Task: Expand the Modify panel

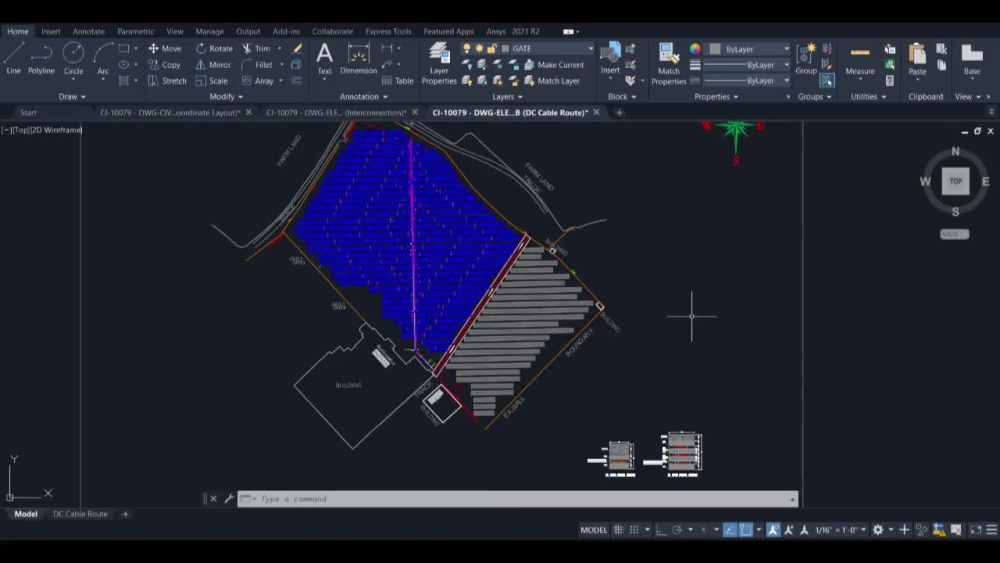Action: pyautogui.click(x=226, y=97)
